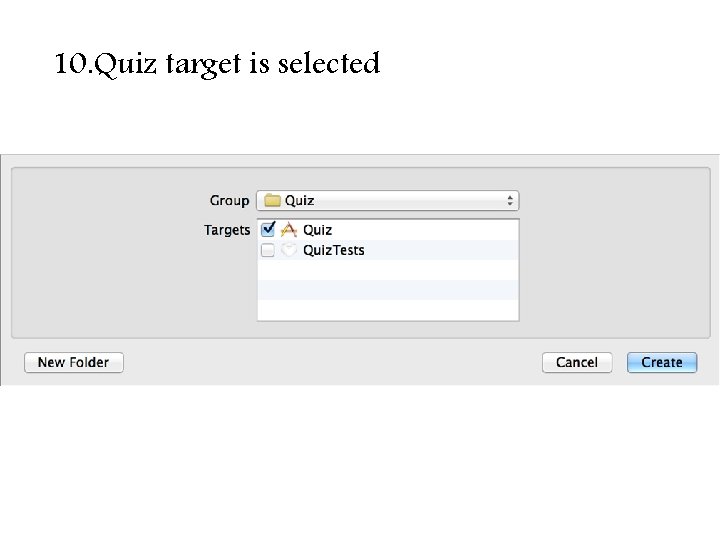720x540 pixels.
Task: Click the Group popup up-down arrows
Action: pyautogui.click(x=510, y=201)
